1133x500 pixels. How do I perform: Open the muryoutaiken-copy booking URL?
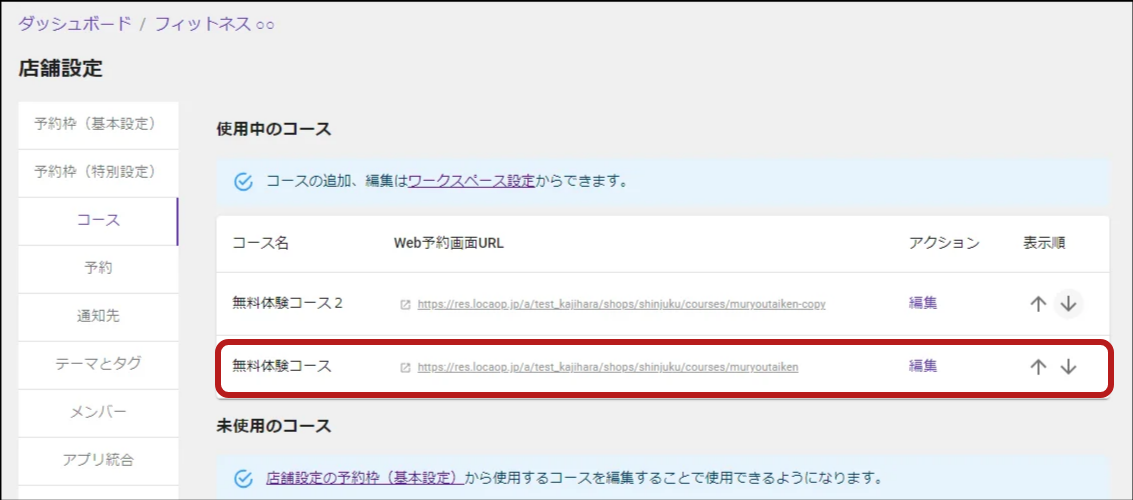tap(621, 305)
